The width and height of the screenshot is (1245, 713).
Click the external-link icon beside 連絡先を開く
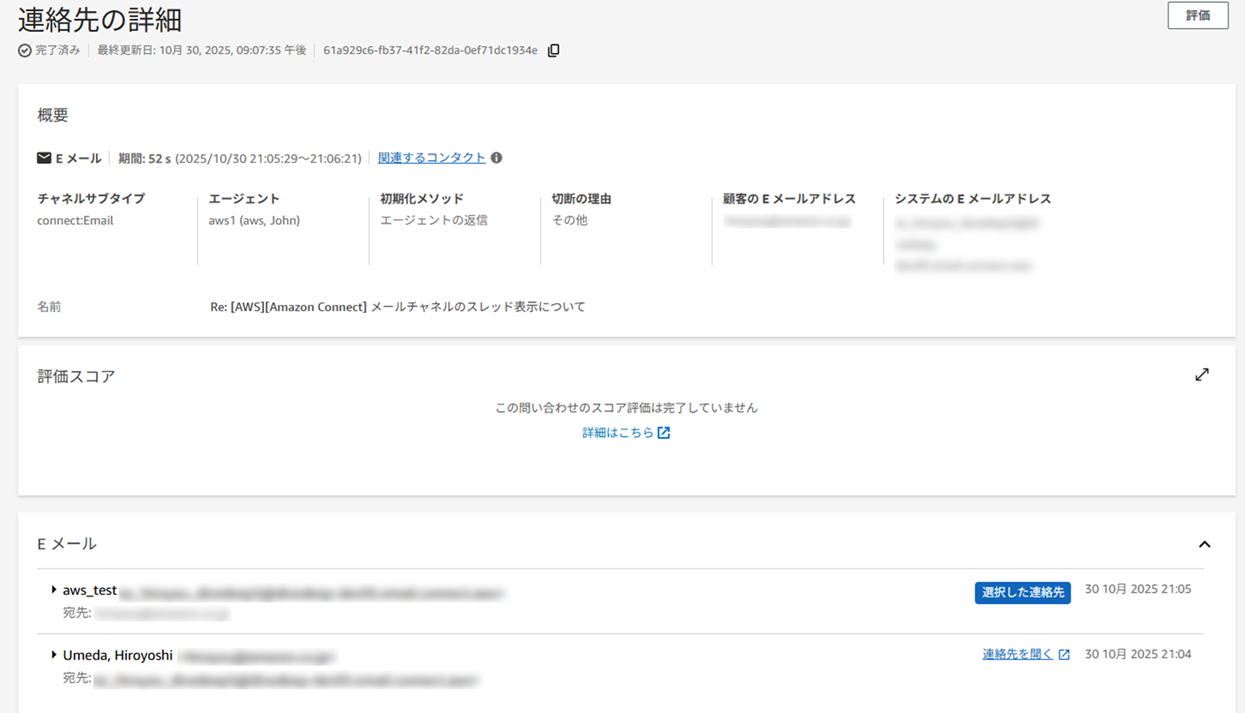(1064, 655)
